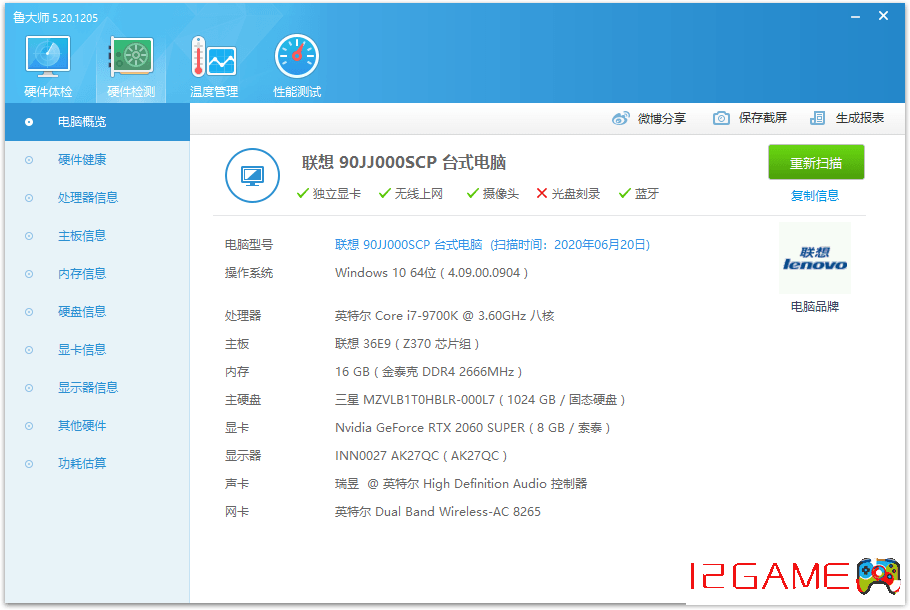Click the 联想 36E9 motherboard value
The image size is (910, 610).
click(407, 344)
